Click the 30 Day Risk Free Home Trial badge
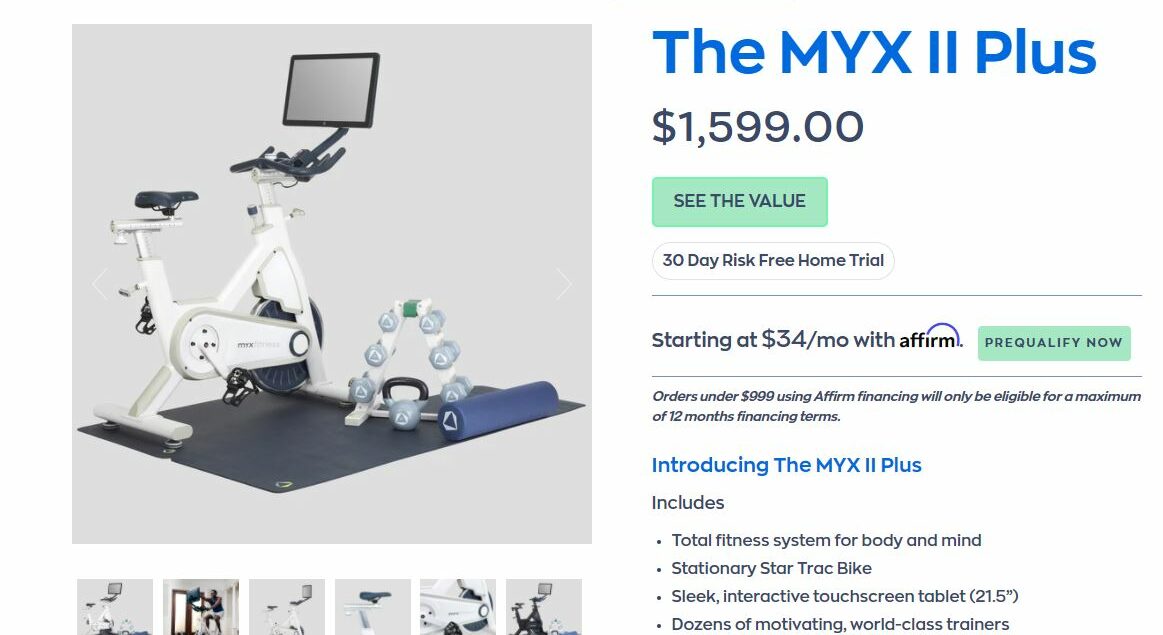1163x635 pixels. point(773,260)
